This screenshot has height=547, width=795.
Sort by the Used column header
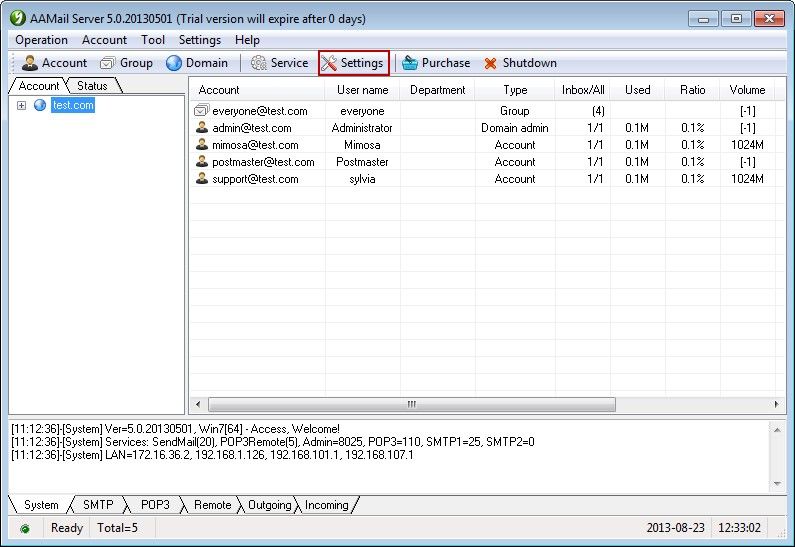[637, 90]
